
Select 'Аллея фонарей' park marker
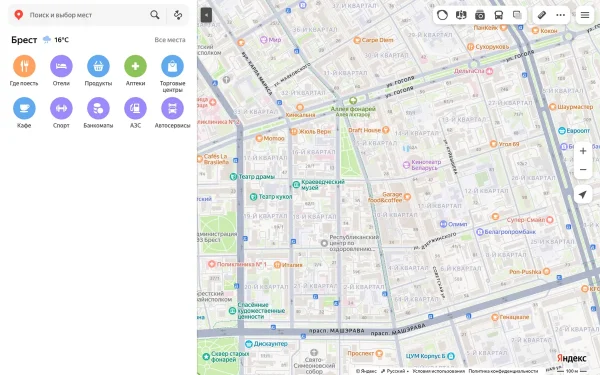[353, 101]
